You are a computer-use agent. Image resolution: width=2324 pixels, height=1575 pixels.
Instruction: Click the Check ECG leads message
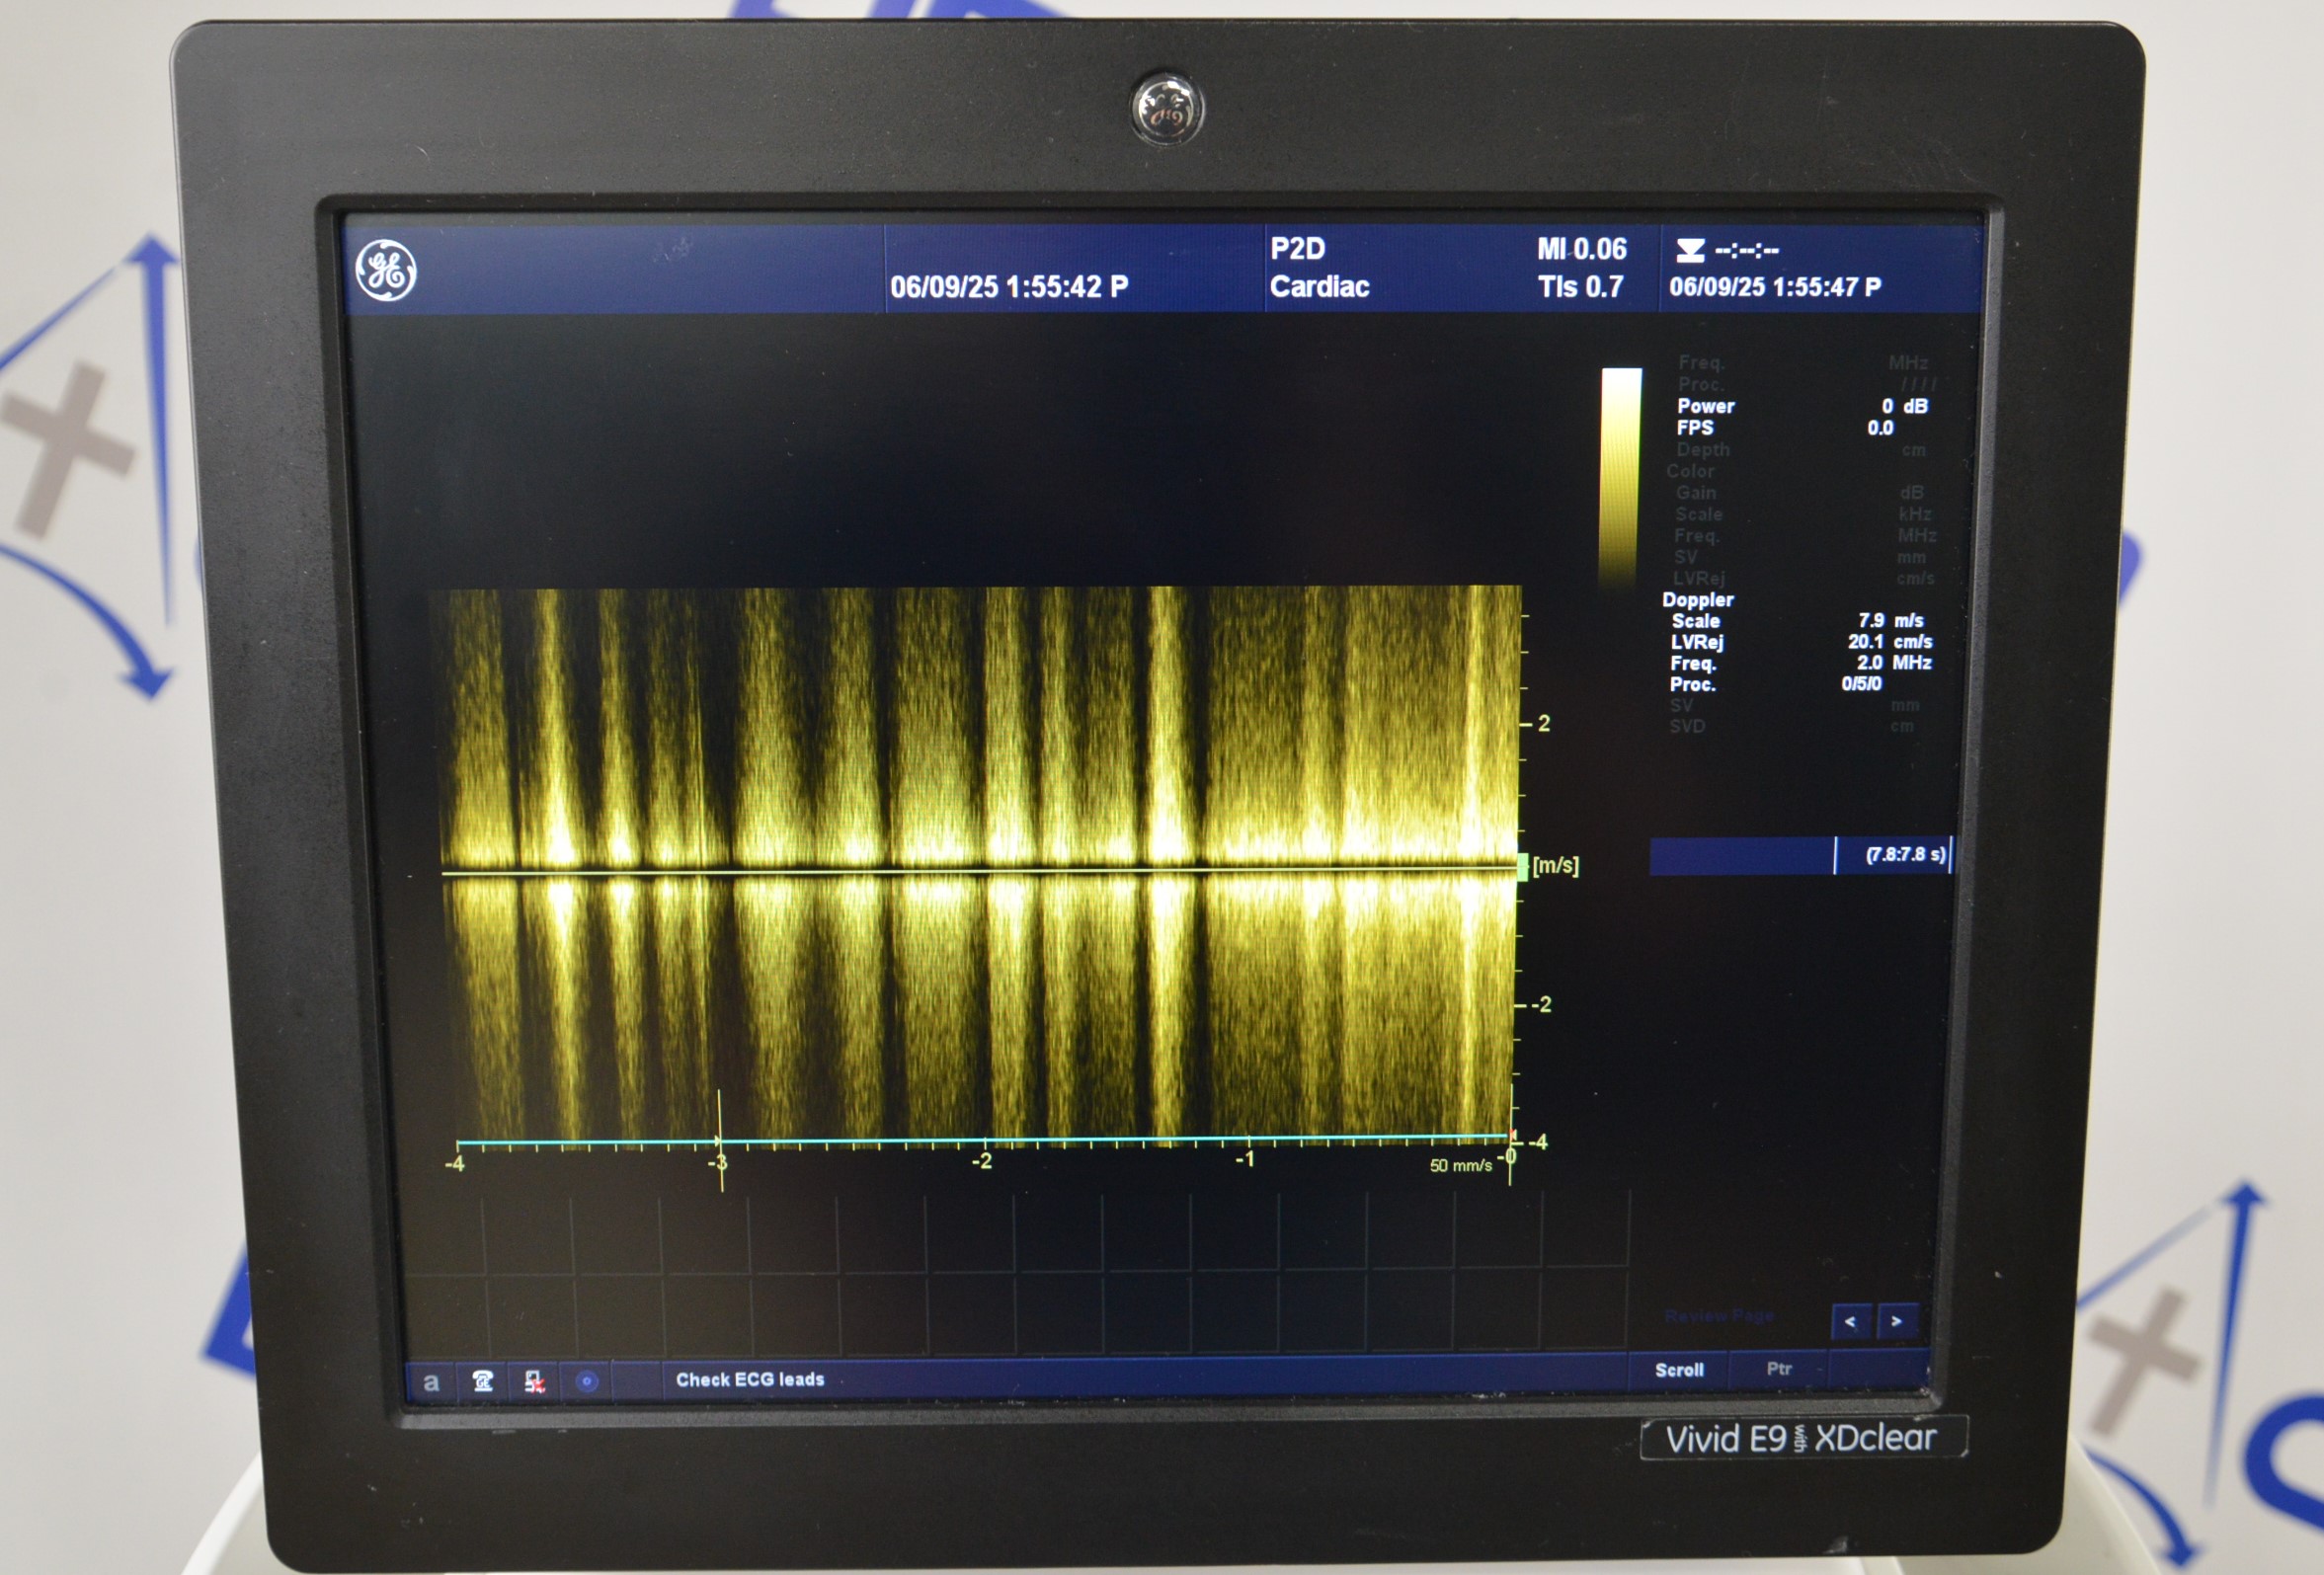750,1380
